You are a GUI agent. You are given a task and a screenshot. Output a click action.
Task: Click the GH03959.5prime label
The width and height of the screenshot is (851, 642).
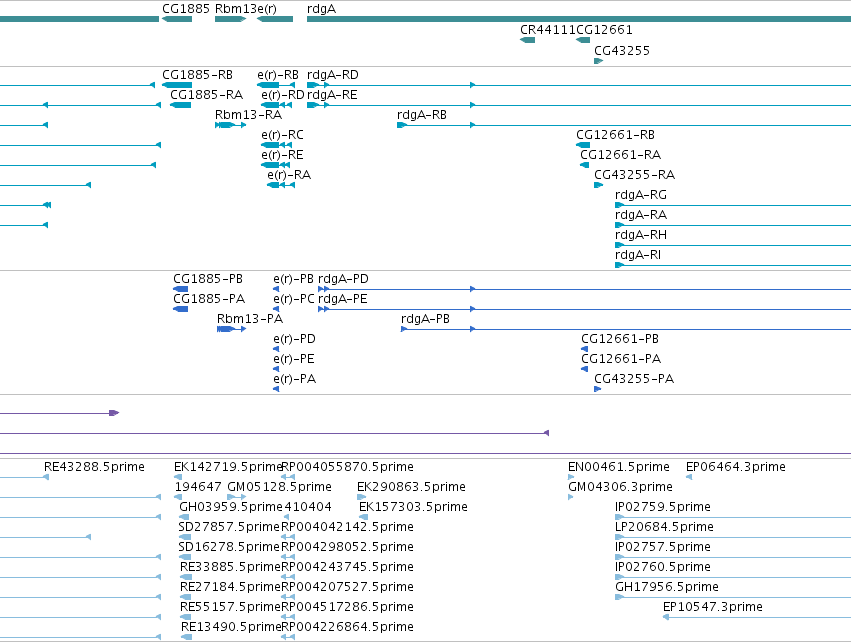click(231, 507)
